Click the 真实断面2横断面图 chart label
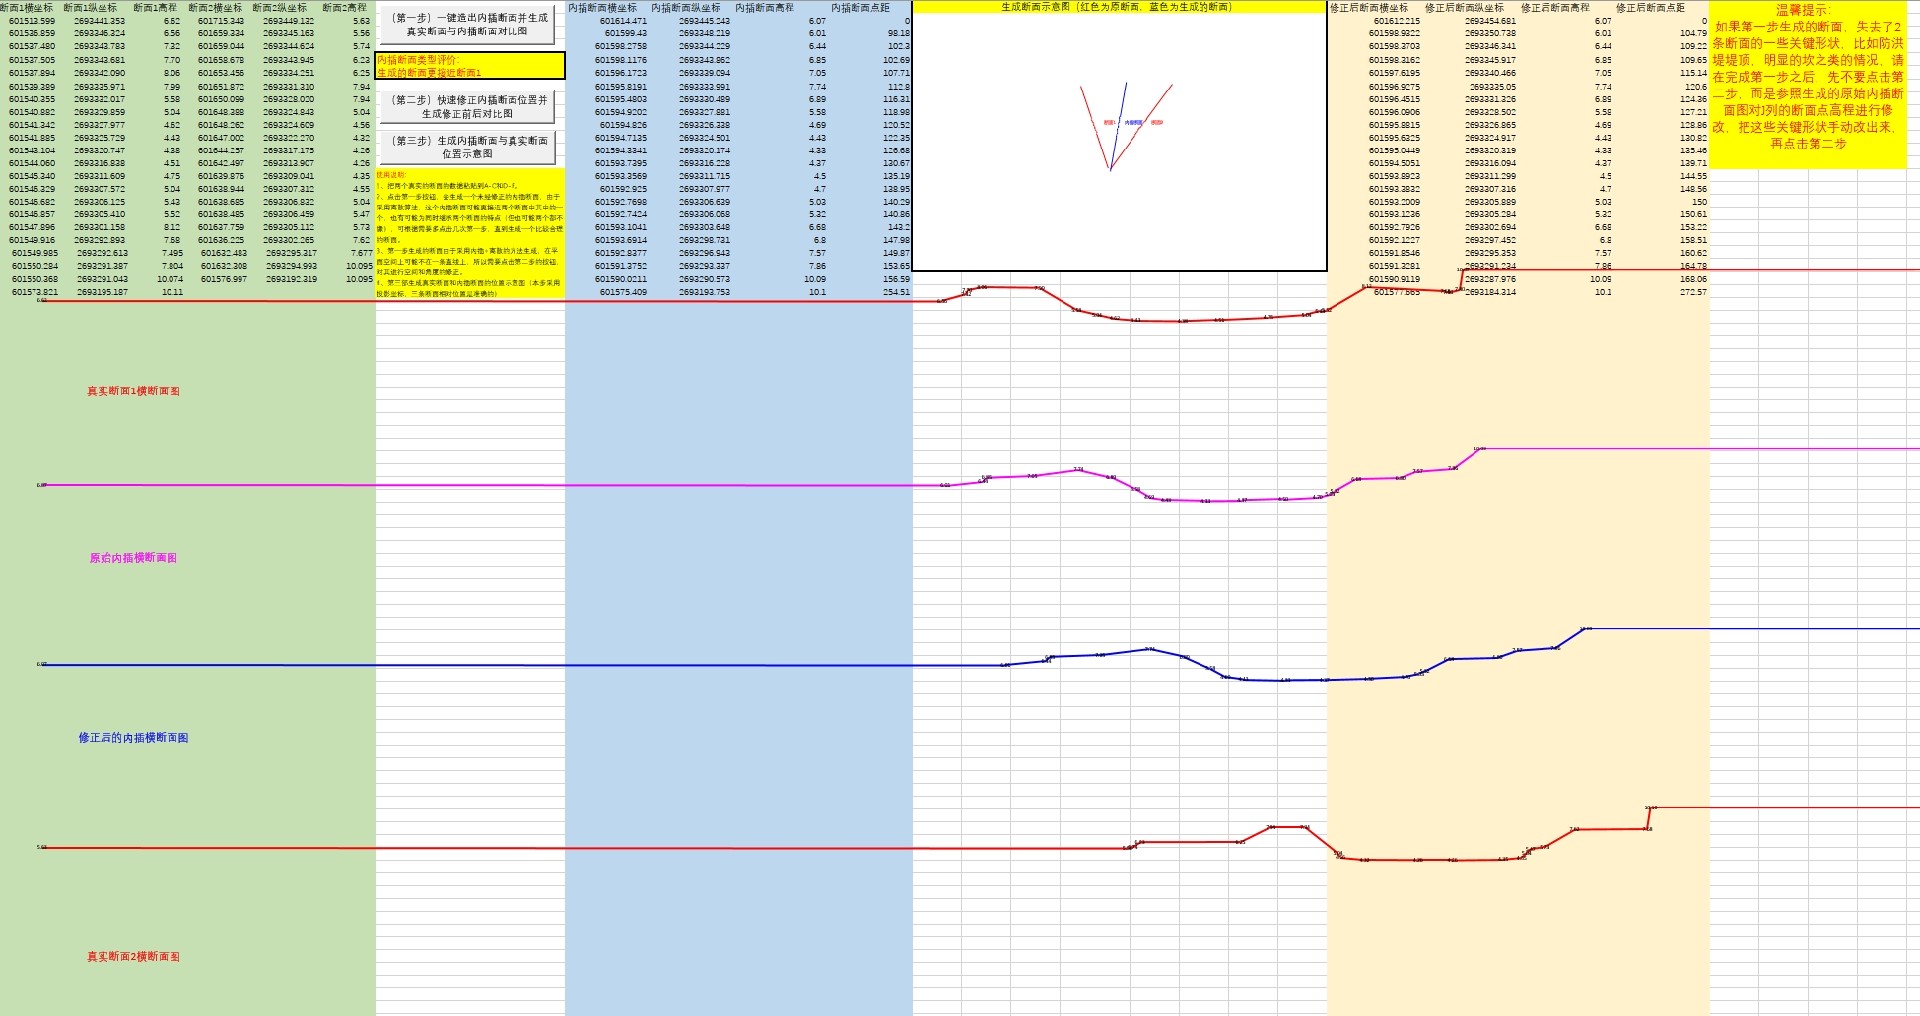 (x=133, y=957)
